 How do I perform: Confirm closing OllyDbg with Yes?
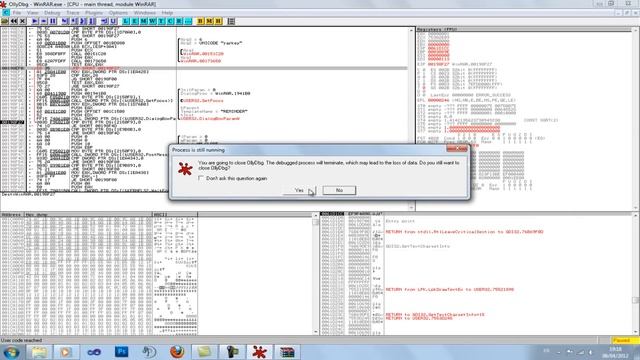tap(299, 190)
